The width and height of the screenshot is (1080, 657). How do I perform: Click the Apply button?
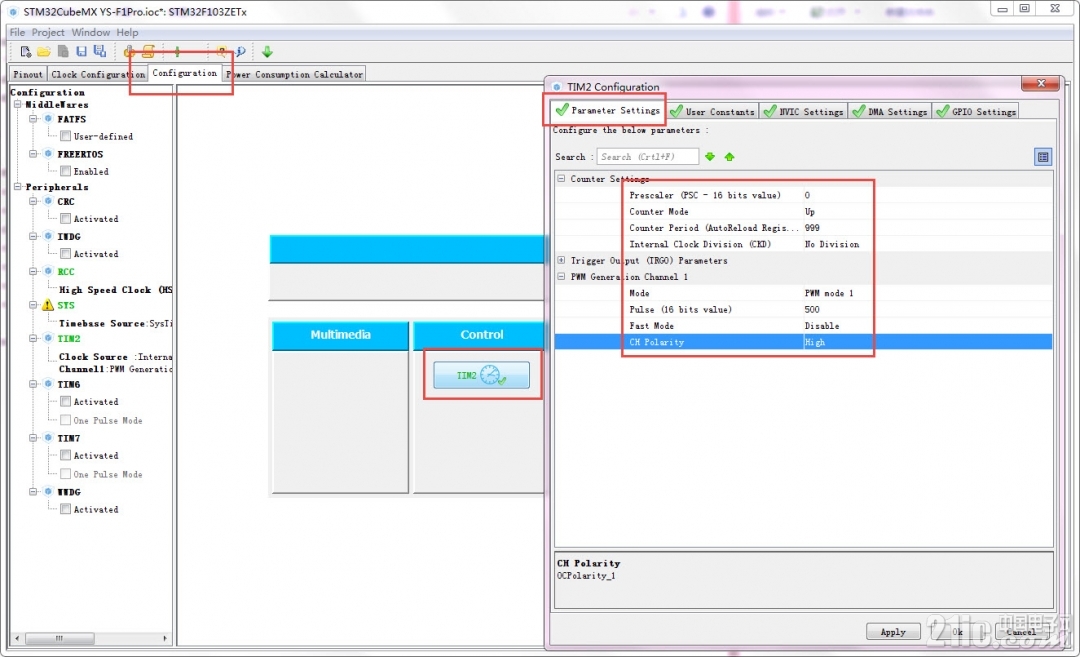coord(893,632)
